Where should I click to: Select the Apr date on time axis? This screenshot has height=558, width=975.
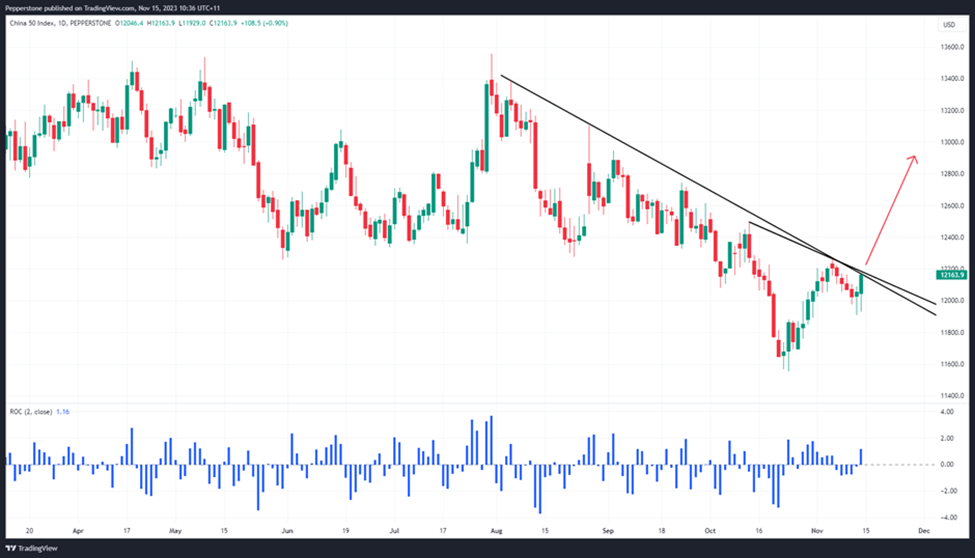77,530
